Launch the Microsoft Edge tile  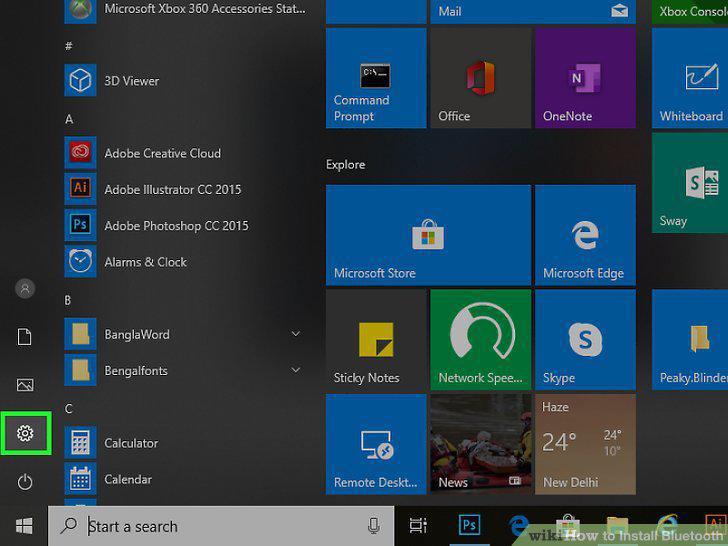(585, 235)
